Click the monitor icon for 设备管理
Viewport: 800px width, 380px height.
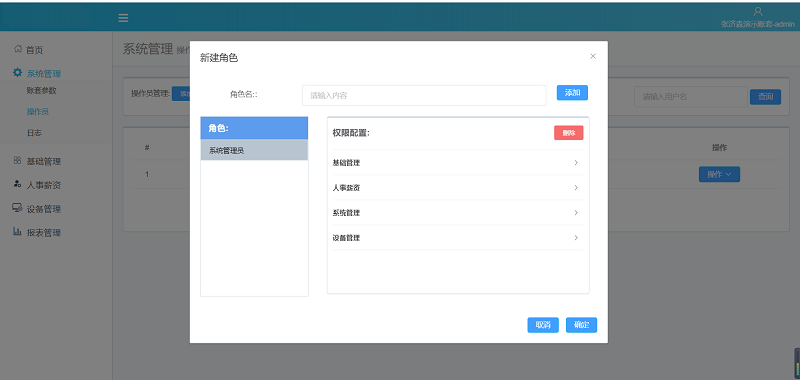[x=18, y=208]
